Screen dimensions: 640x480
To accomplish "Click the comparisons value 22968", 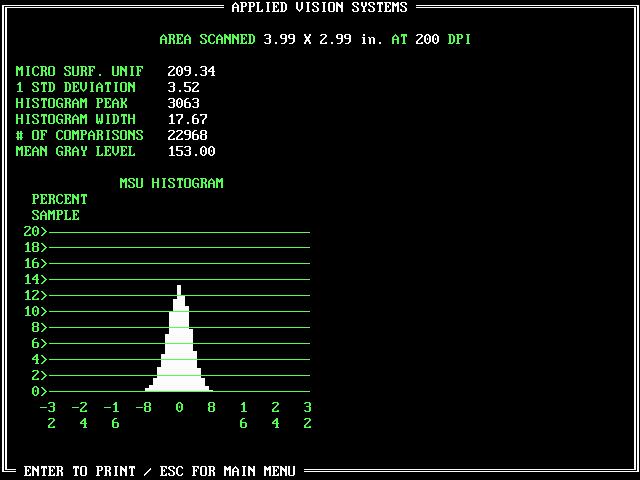I will tap(187, 135).
